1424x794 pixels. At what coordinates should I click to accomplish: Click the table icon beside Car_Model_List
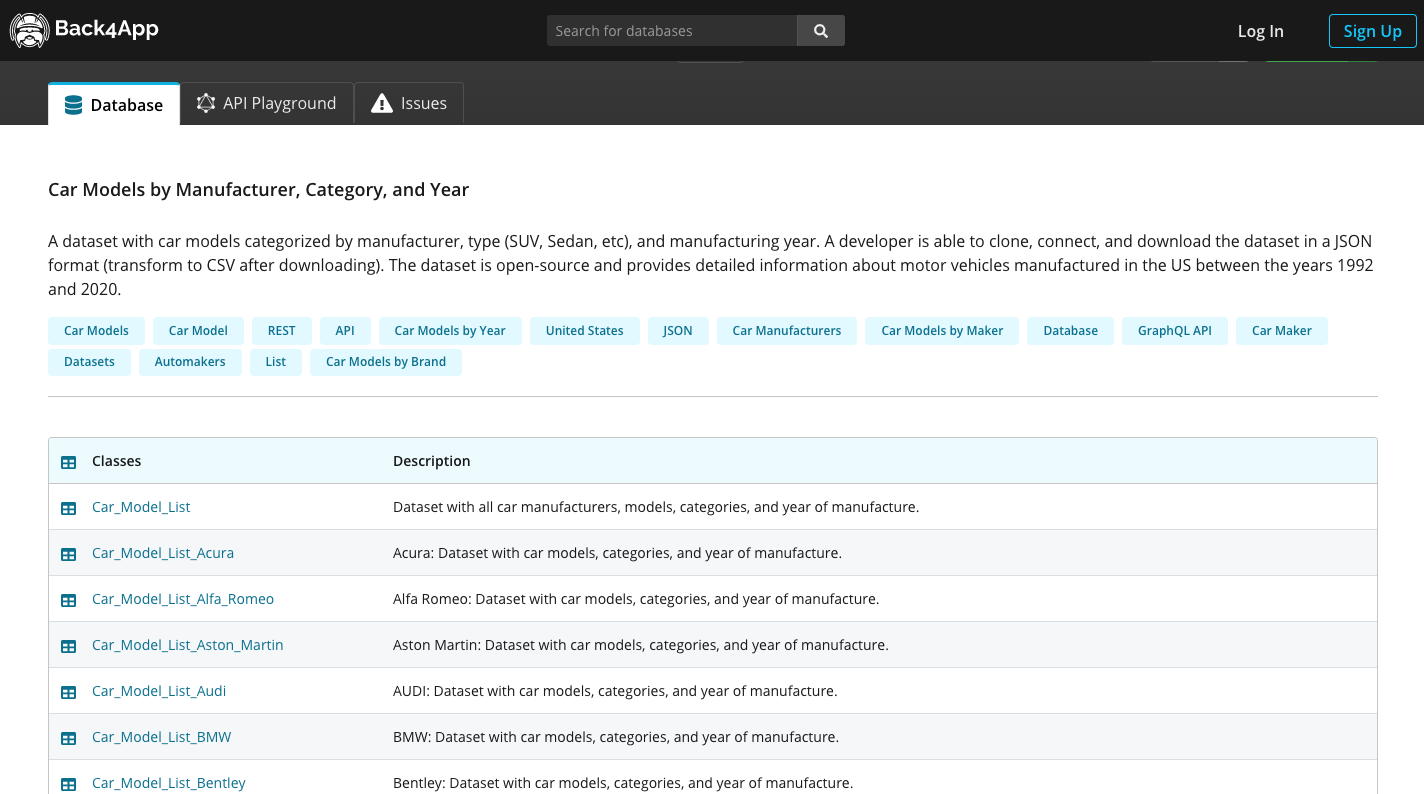coord(69,508)
